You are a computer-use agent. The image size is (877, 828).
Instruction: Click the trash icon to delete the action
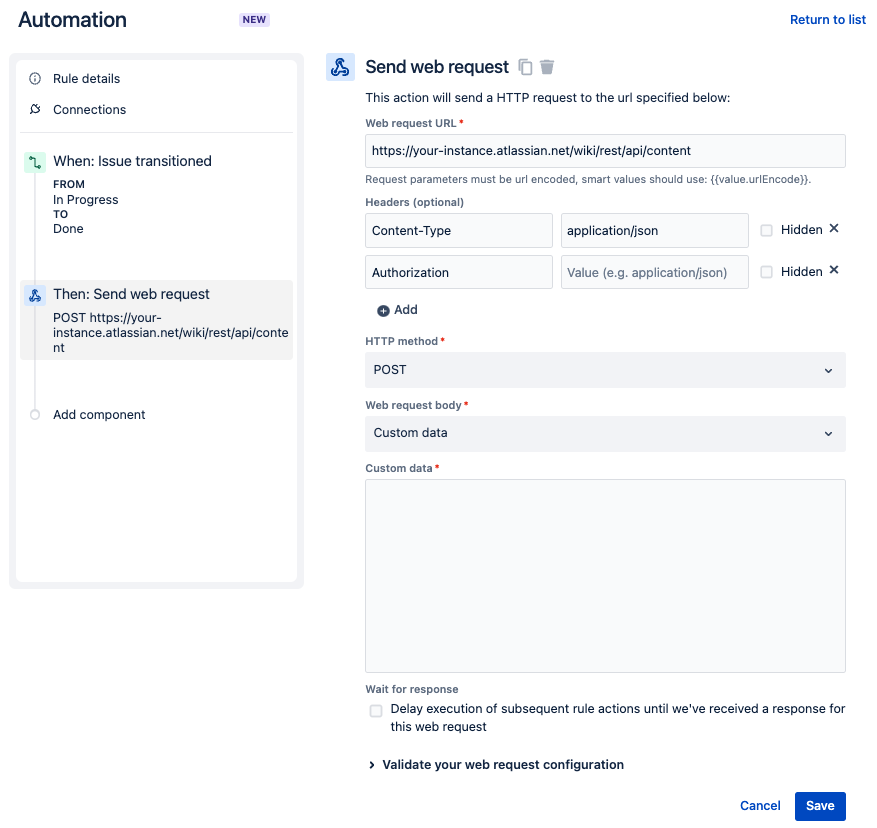(546, 66)
